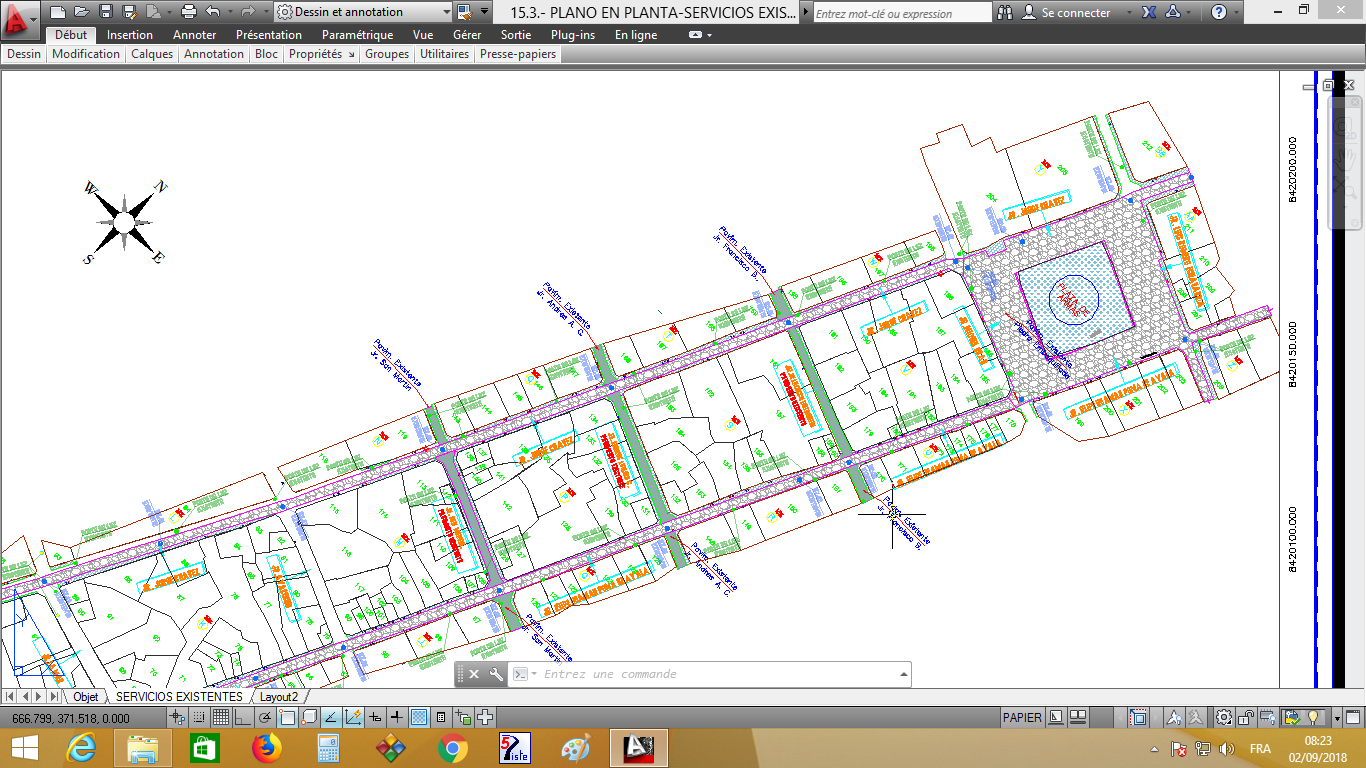This screenshot has width=1366, height=768.
Task: Activate Ortho mode
Action: point(242,716)
